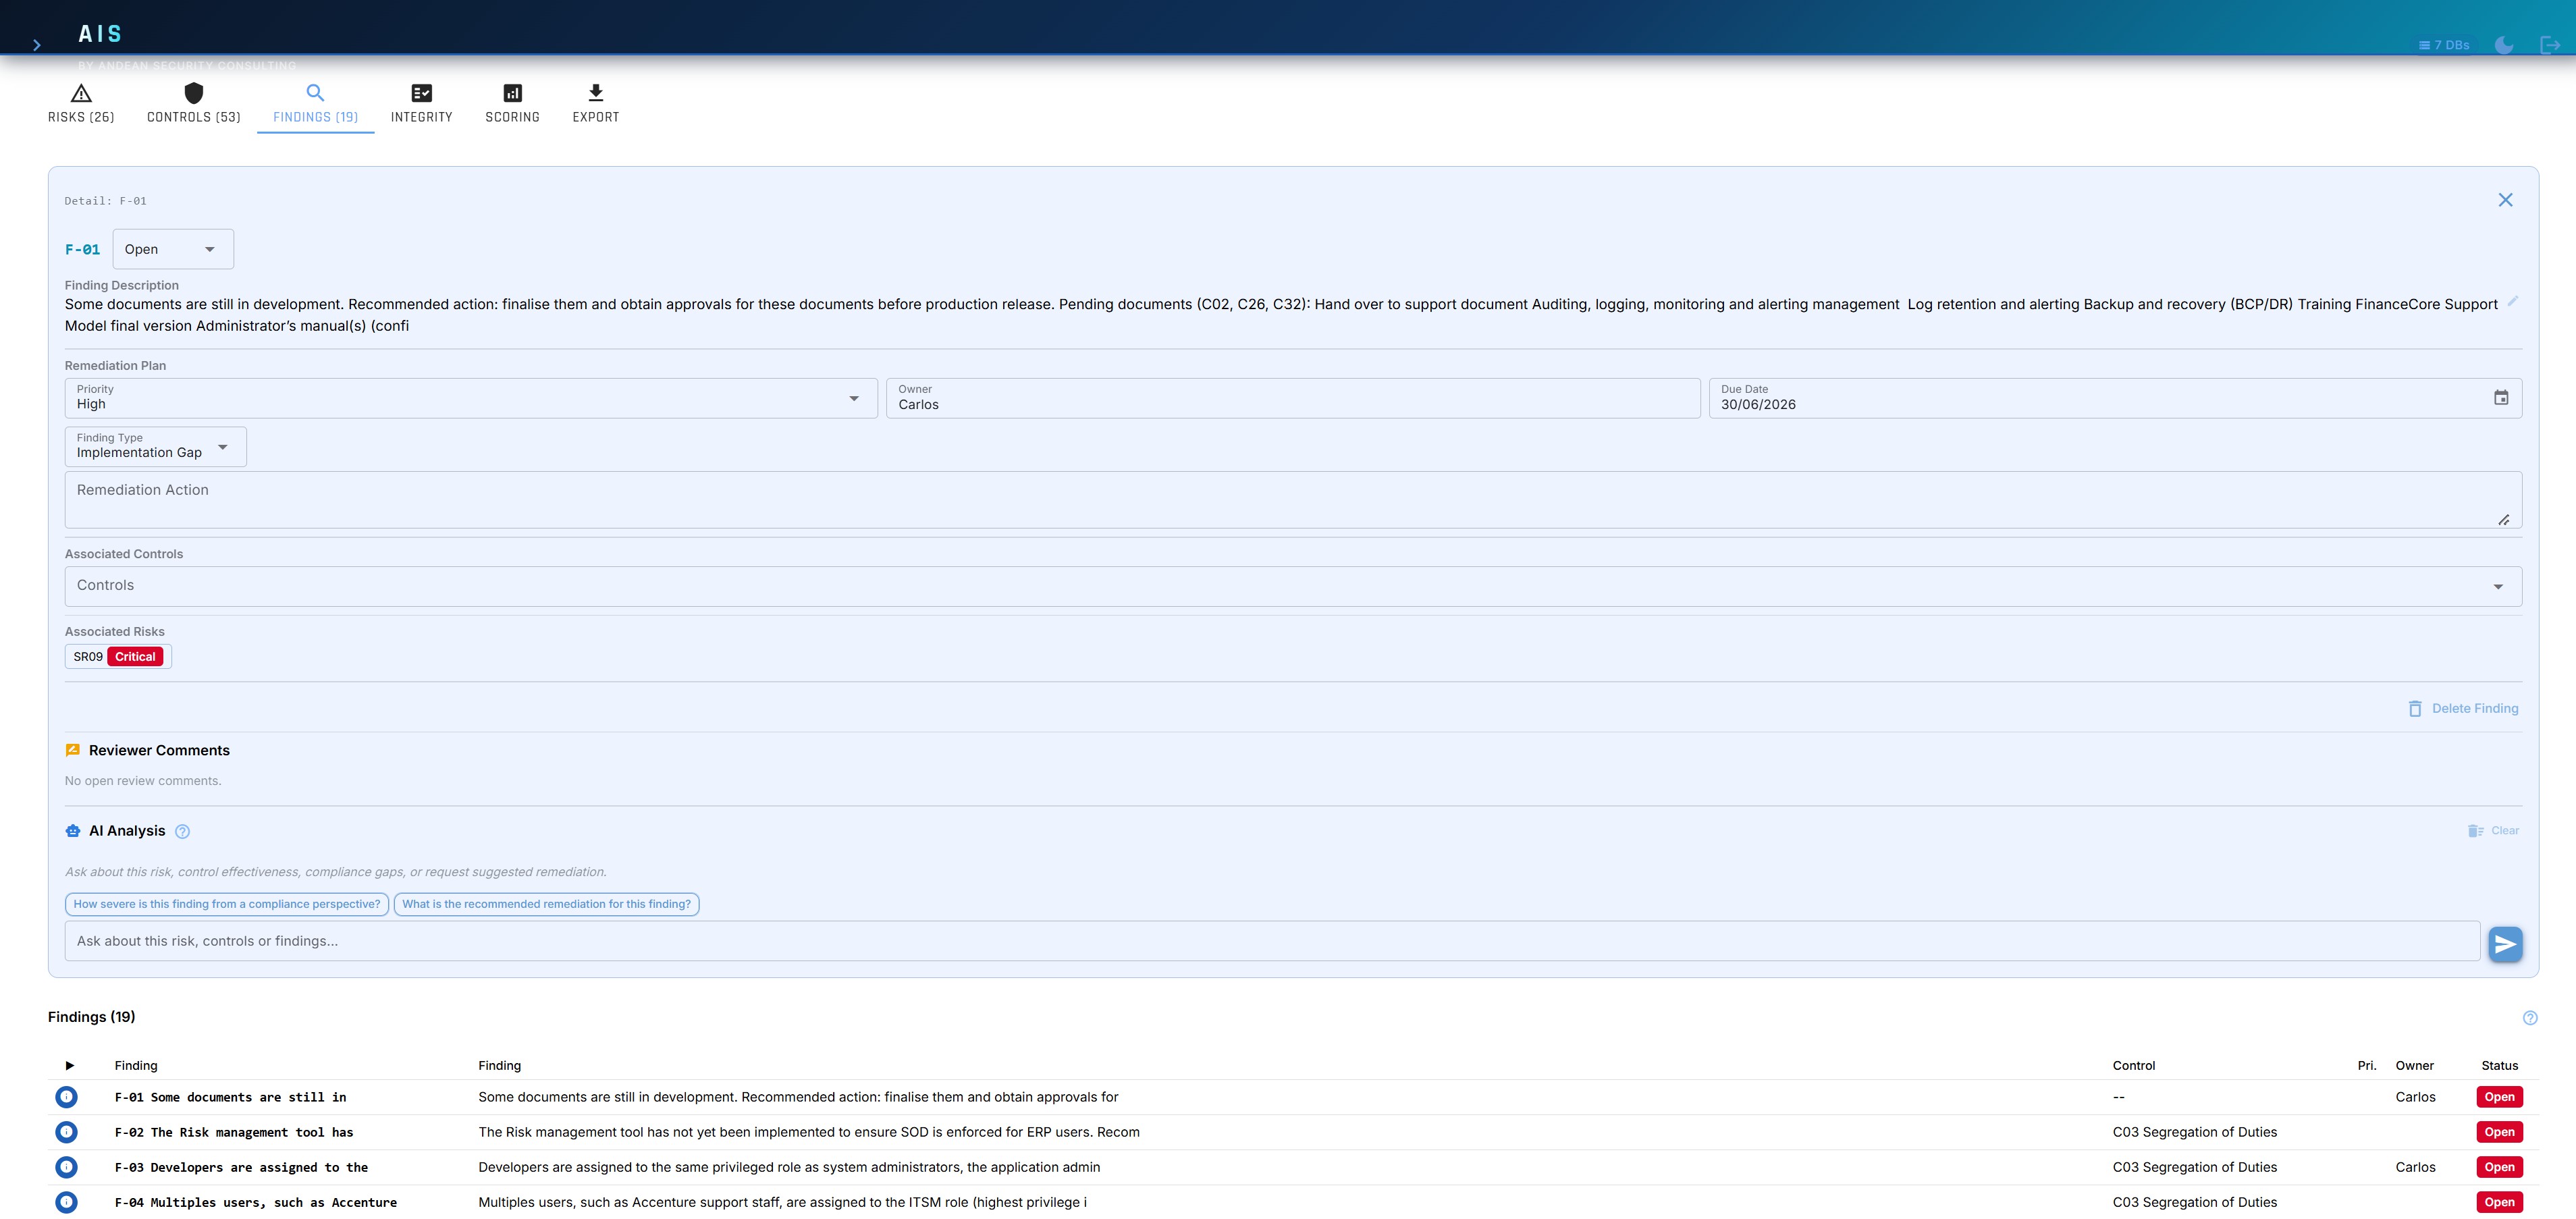Viewport: 2576px width, 1219px height.
Task: Open the 7 DBs database selector
Action: click(2444, 45)
